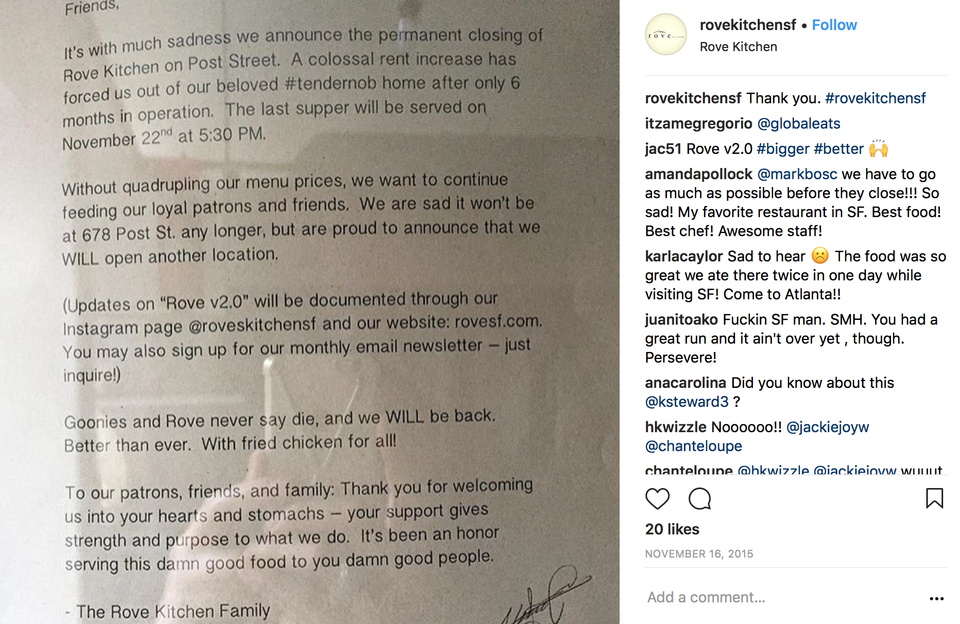Open the three-dot more options menu
Image resolution: width=960 pixels, height=624 pixels.
click(x=937, y=598)
